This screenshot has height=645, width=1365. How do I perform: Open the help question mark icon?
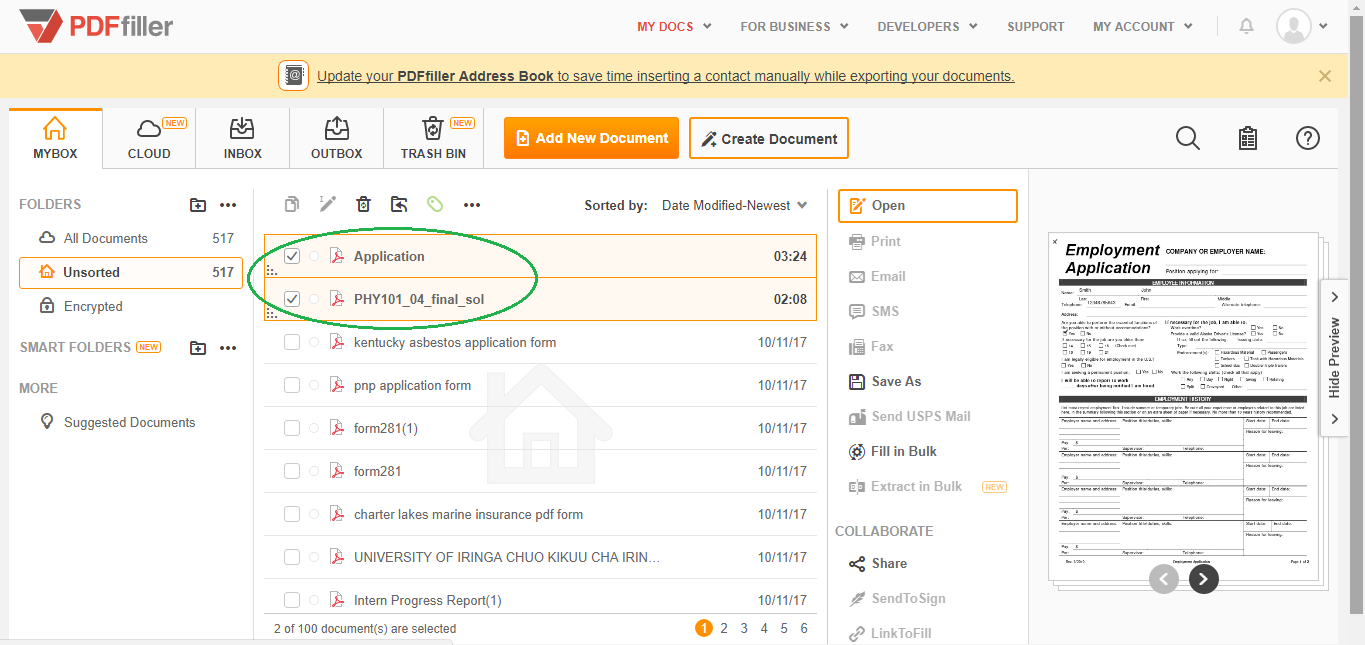[x=1308, y=138]
